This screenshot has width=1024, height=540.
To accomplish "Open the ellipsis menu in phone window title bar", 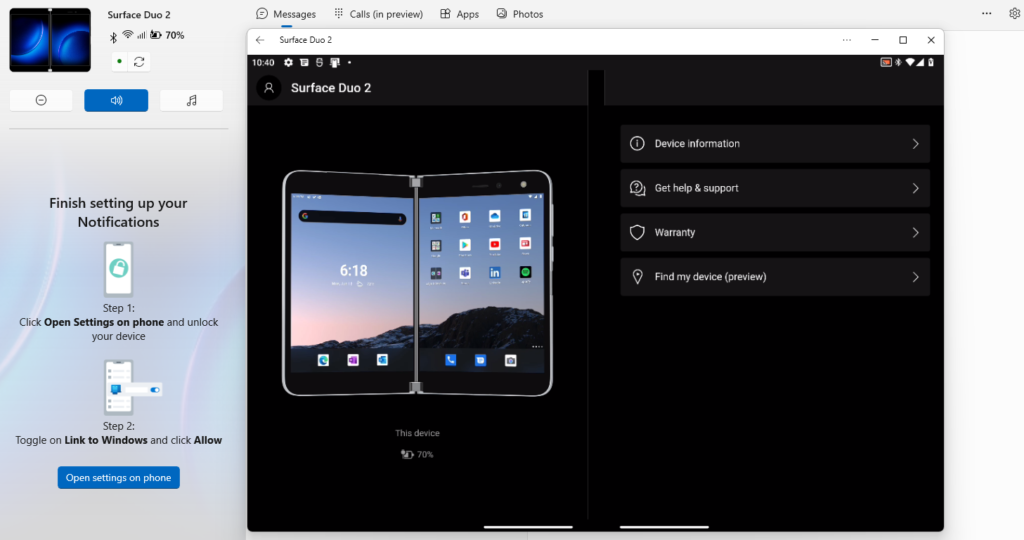I will coord(847,40).
